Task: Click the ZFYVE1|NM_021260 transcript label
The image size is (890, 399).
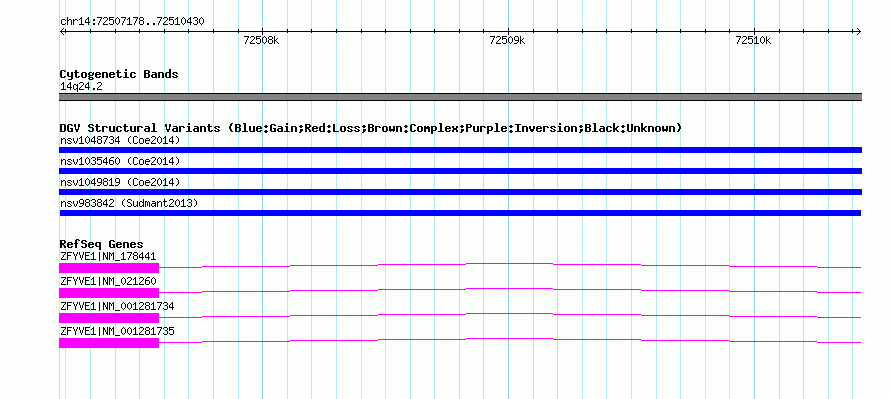Action: pos(108,281)
